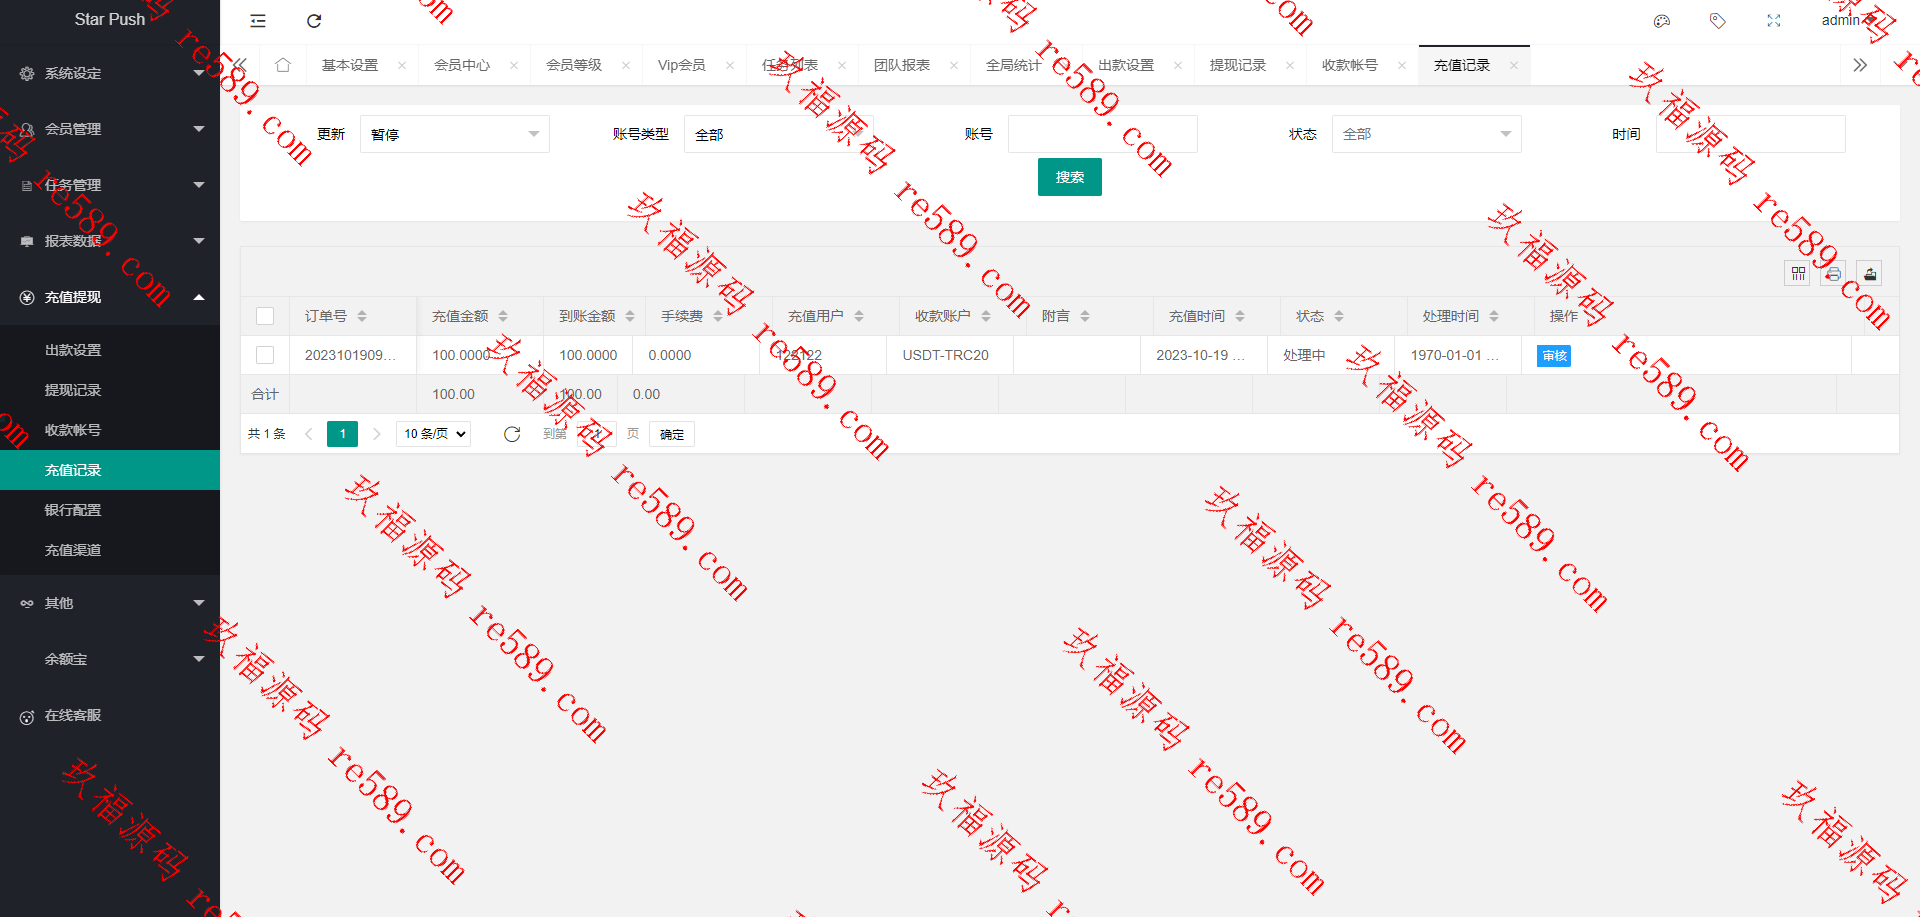Open the 账号类型 dropdown
Viewport: 1920px width, 917px height.
(x=779, y=134)
